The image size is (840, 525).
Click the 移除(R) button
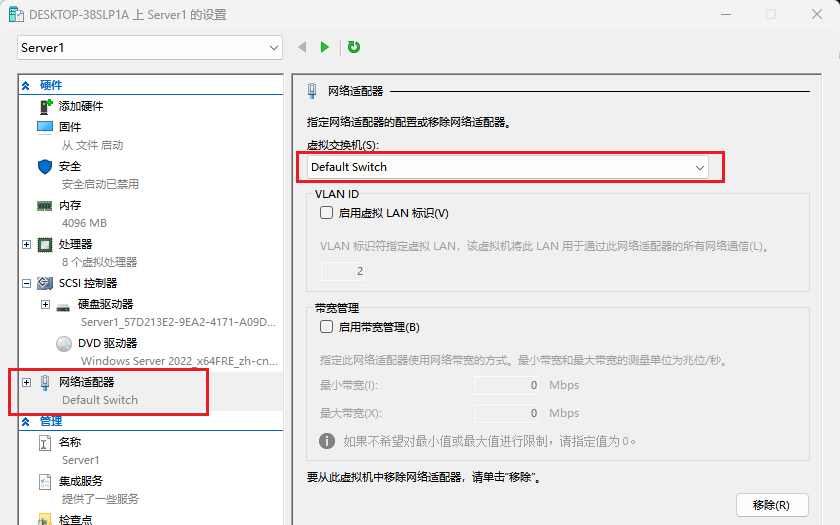point(771,505)
